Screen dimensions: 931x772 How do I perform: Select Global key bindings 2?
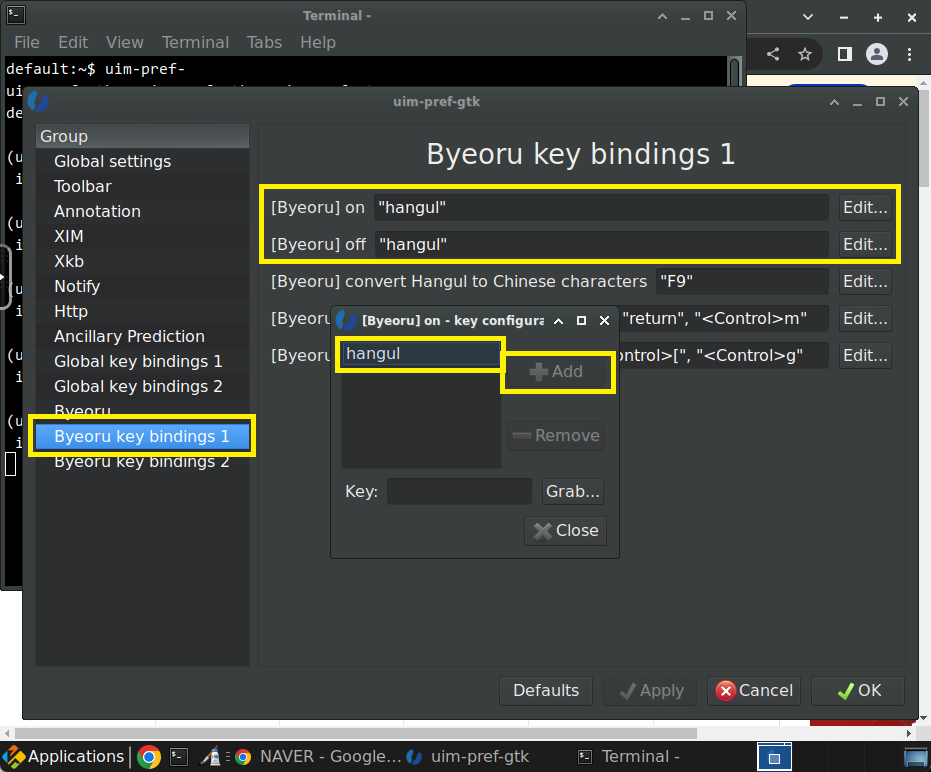tap(142, 386)
